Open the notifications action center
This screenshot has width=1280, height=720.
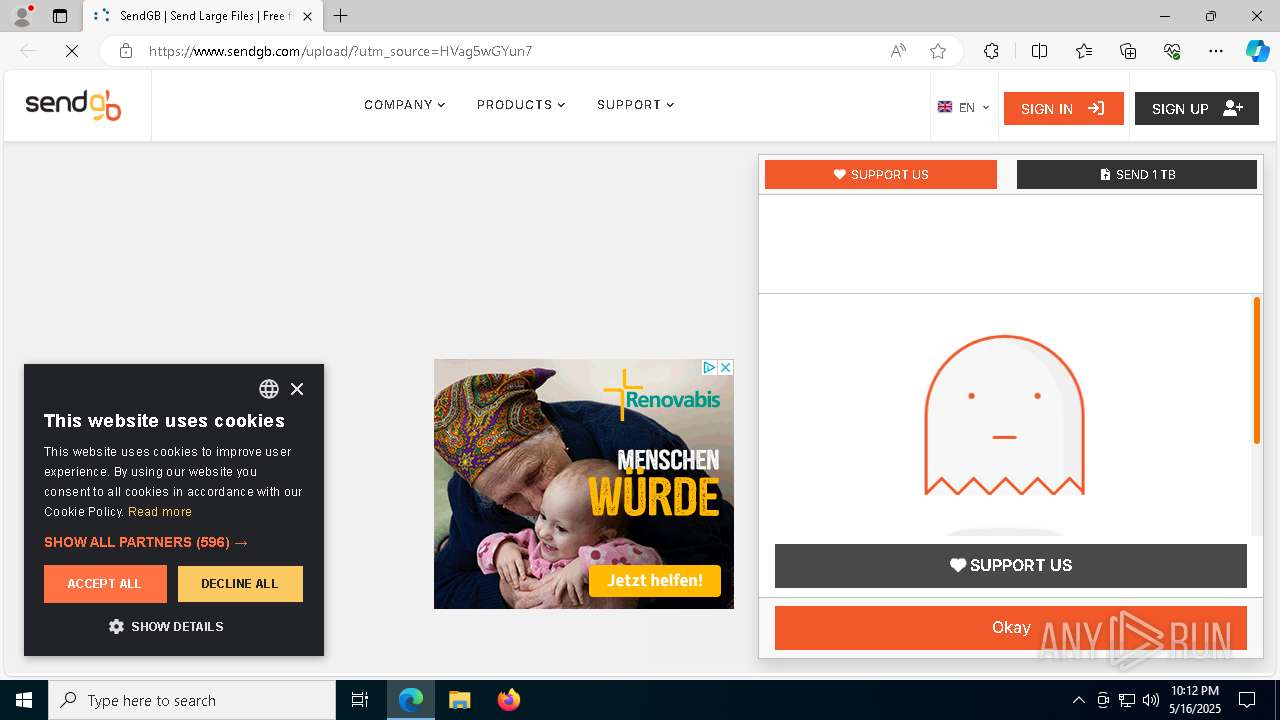(x=1247, y=700)
